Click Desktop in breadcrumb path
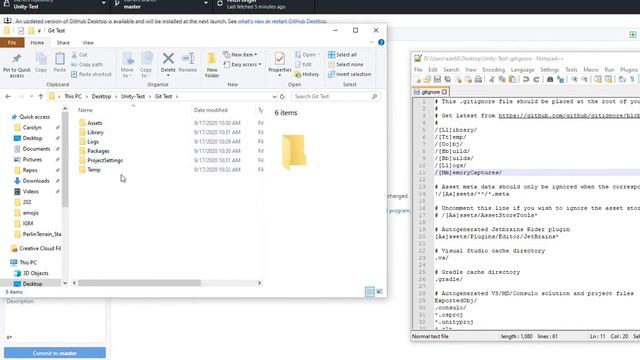Image resolution: width=640 pixels, height=360 pixels. pos(101,96)
